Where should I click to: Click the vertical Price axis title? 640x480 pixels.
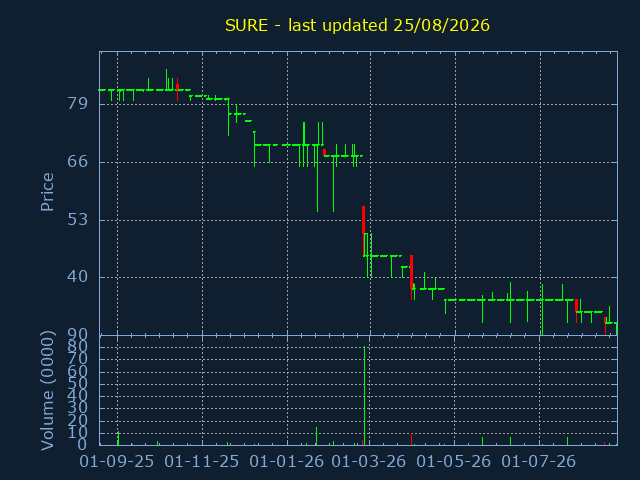coord(47,192)
